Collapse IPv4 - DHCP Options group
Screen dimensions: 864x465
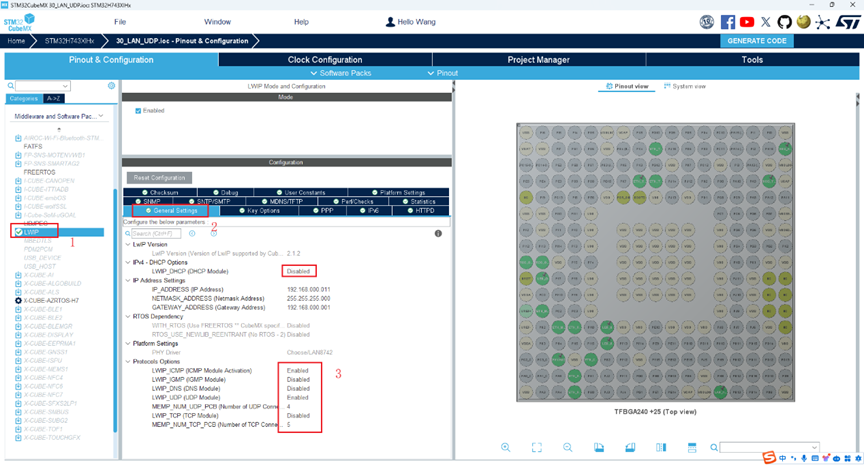128,262
